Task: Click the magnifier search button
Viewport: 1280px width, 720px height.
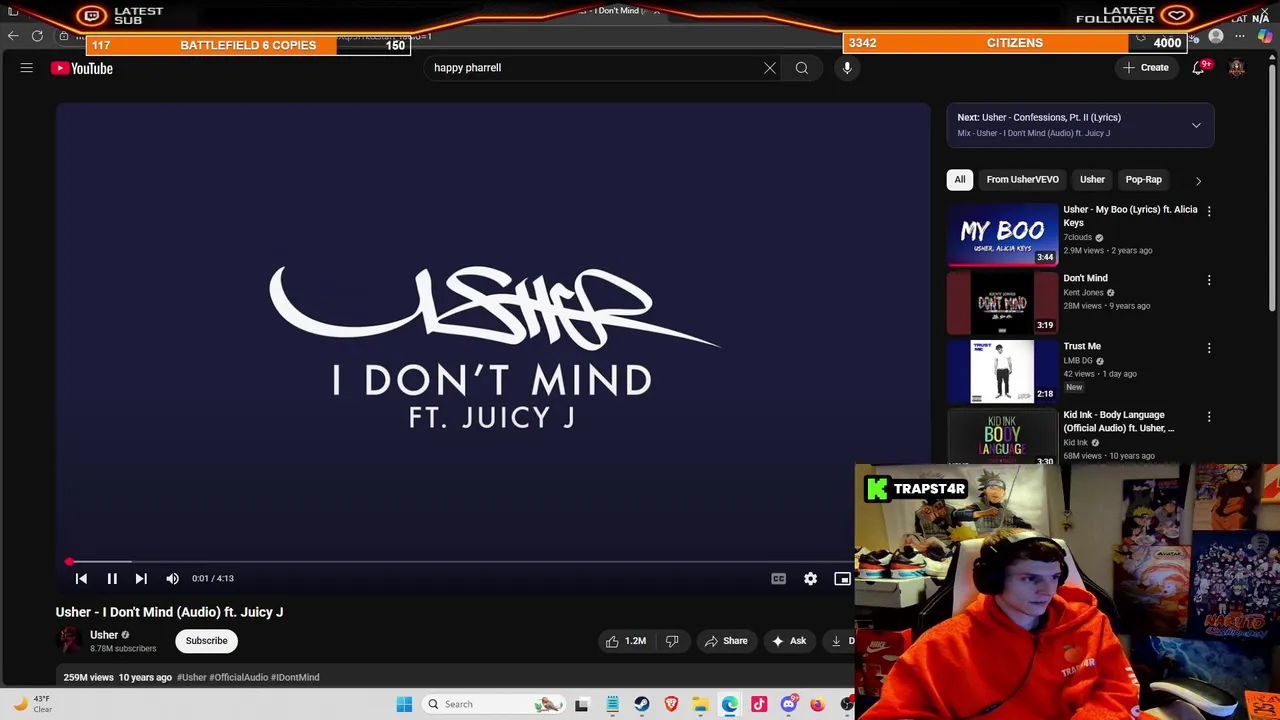Action: (802, 68)
